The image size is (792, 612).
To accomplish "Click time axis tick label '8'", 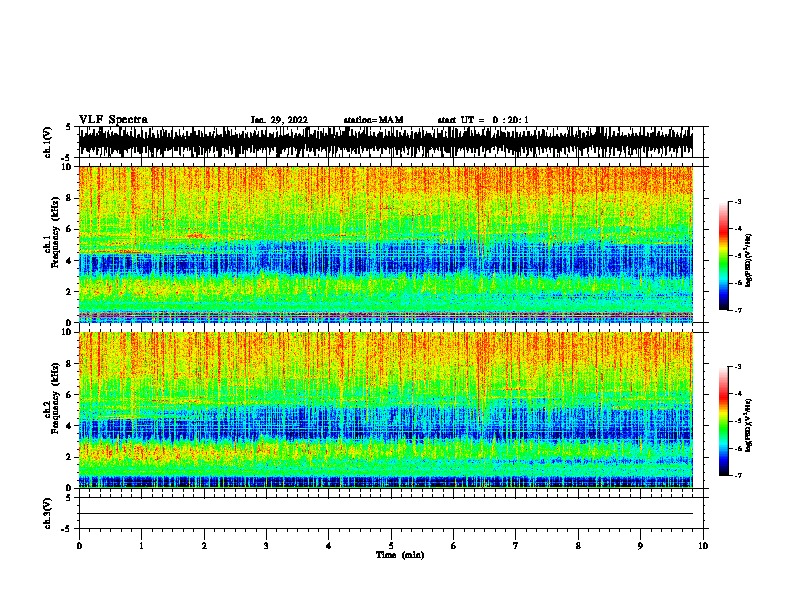I will click(x=578, y=546).
